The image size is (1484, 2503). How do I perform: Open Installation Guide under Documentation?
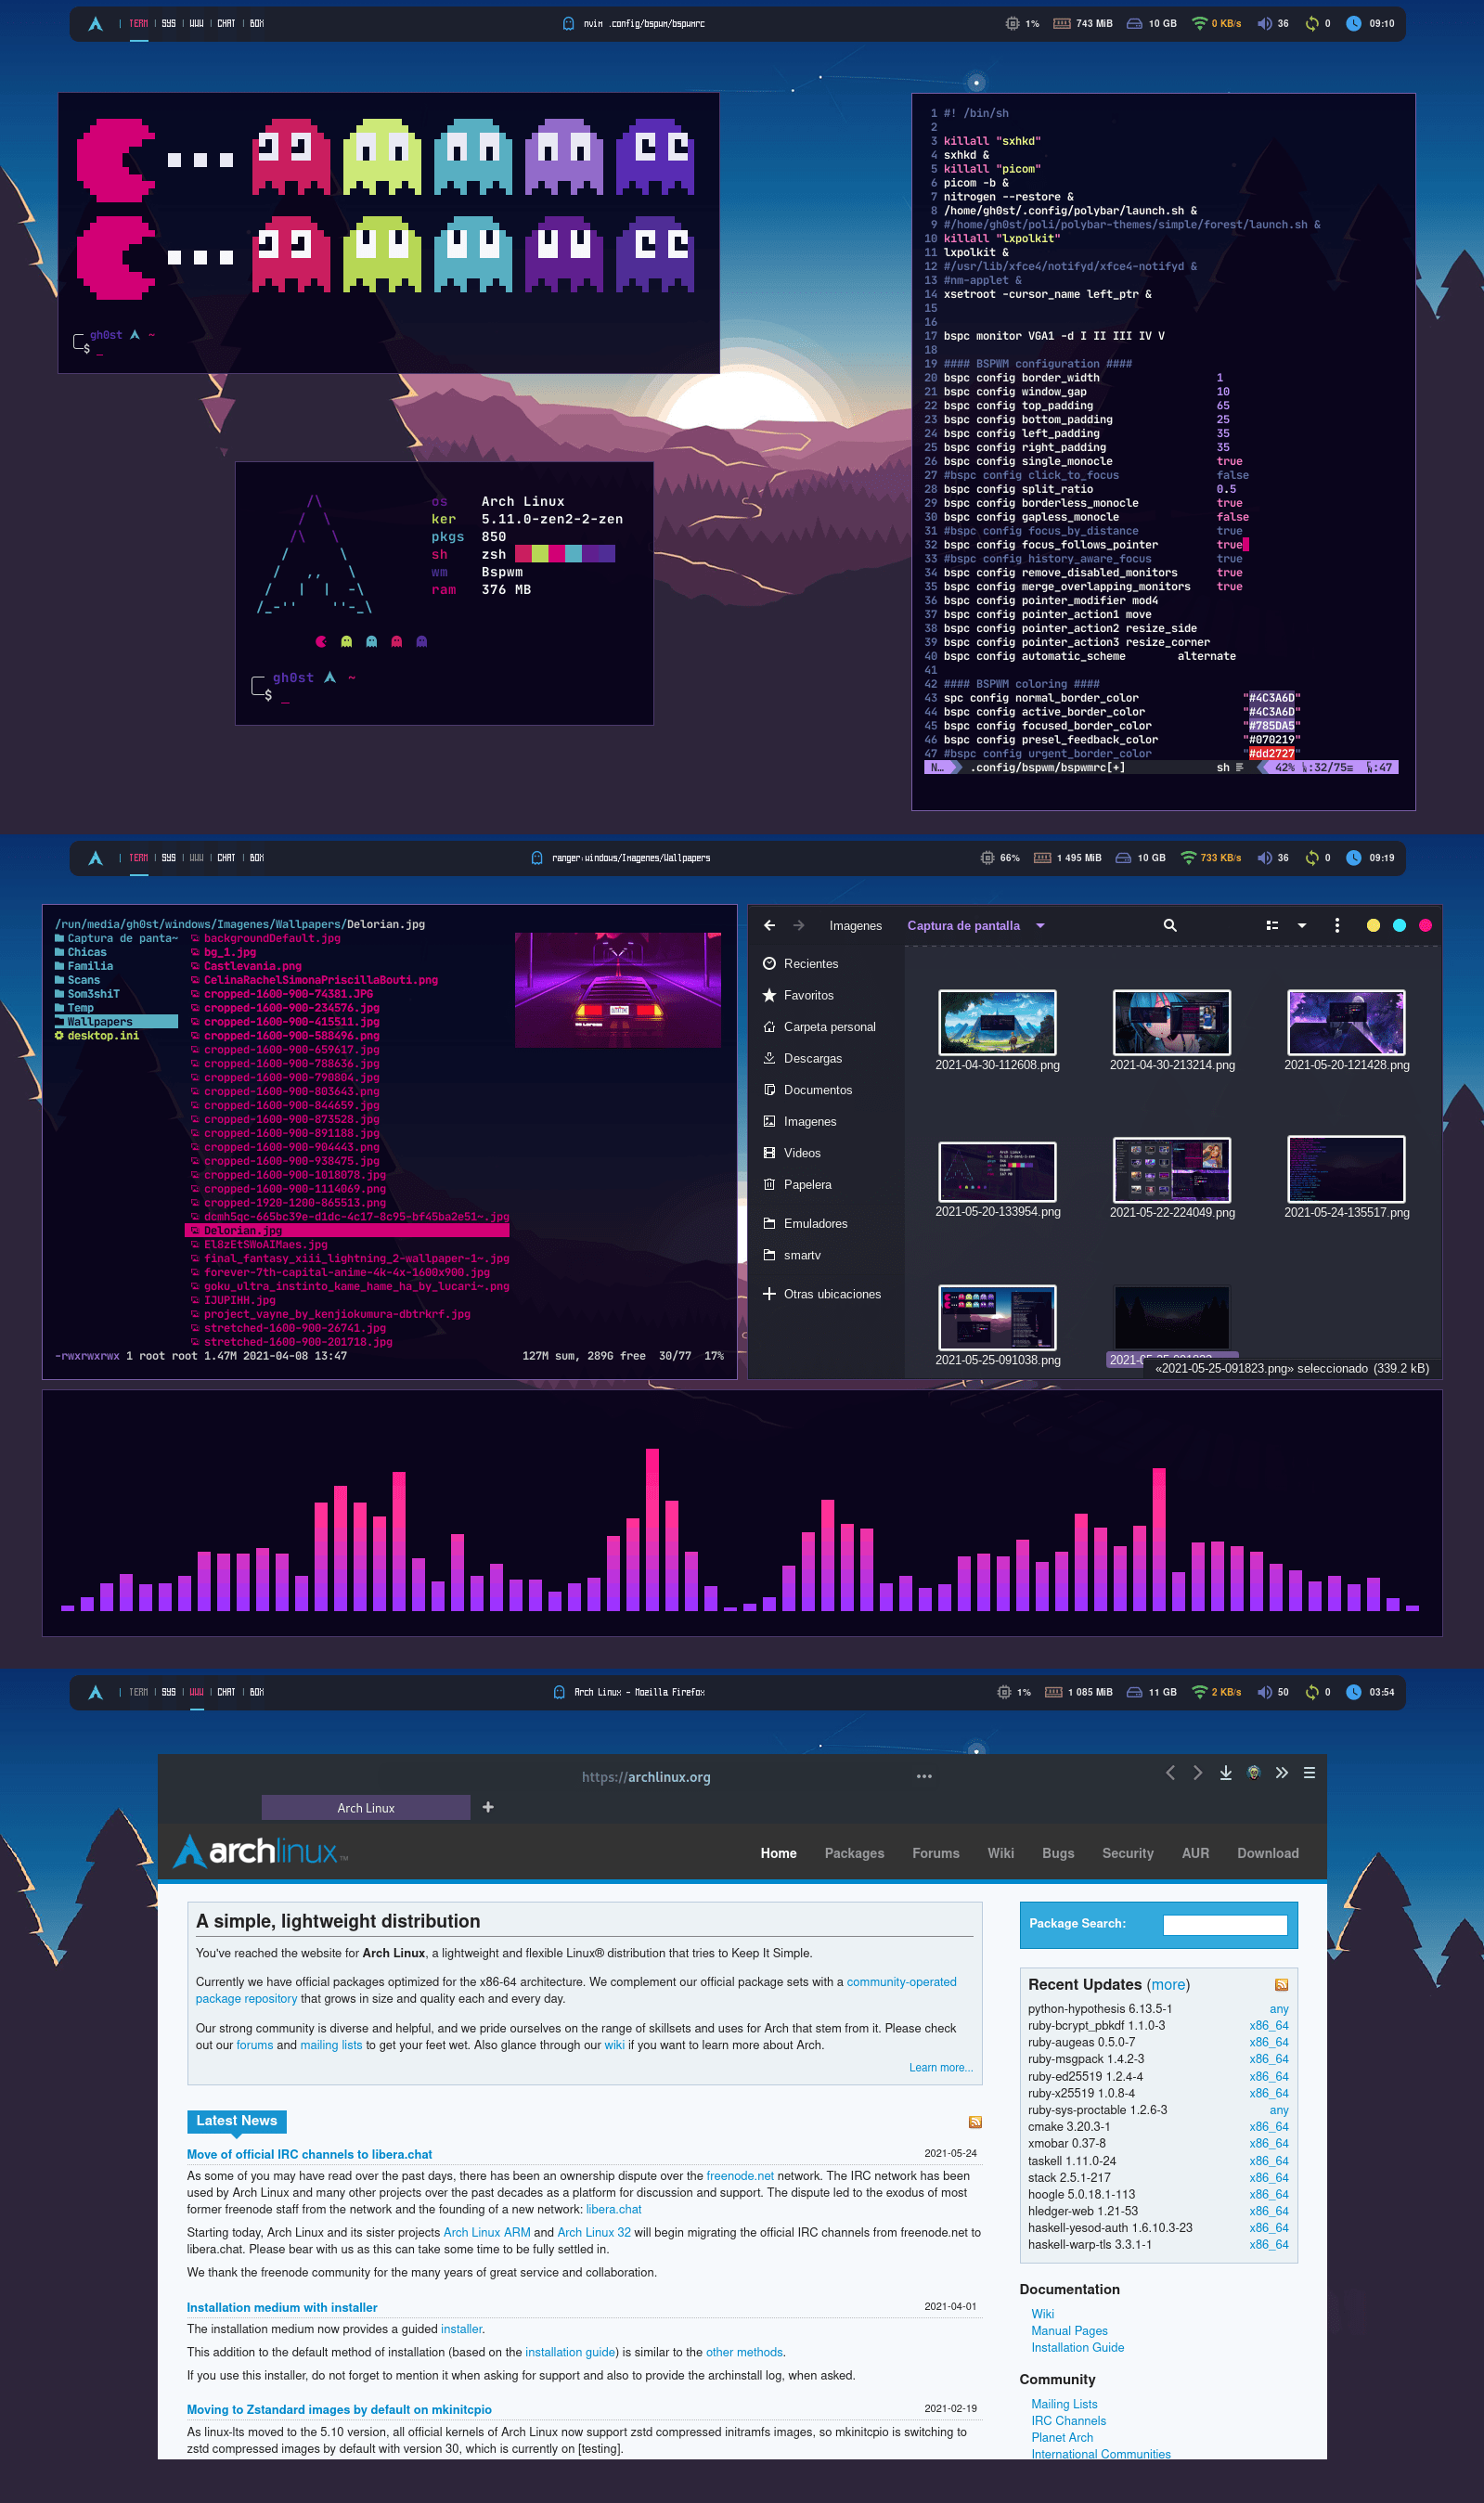[1077, 2346]
